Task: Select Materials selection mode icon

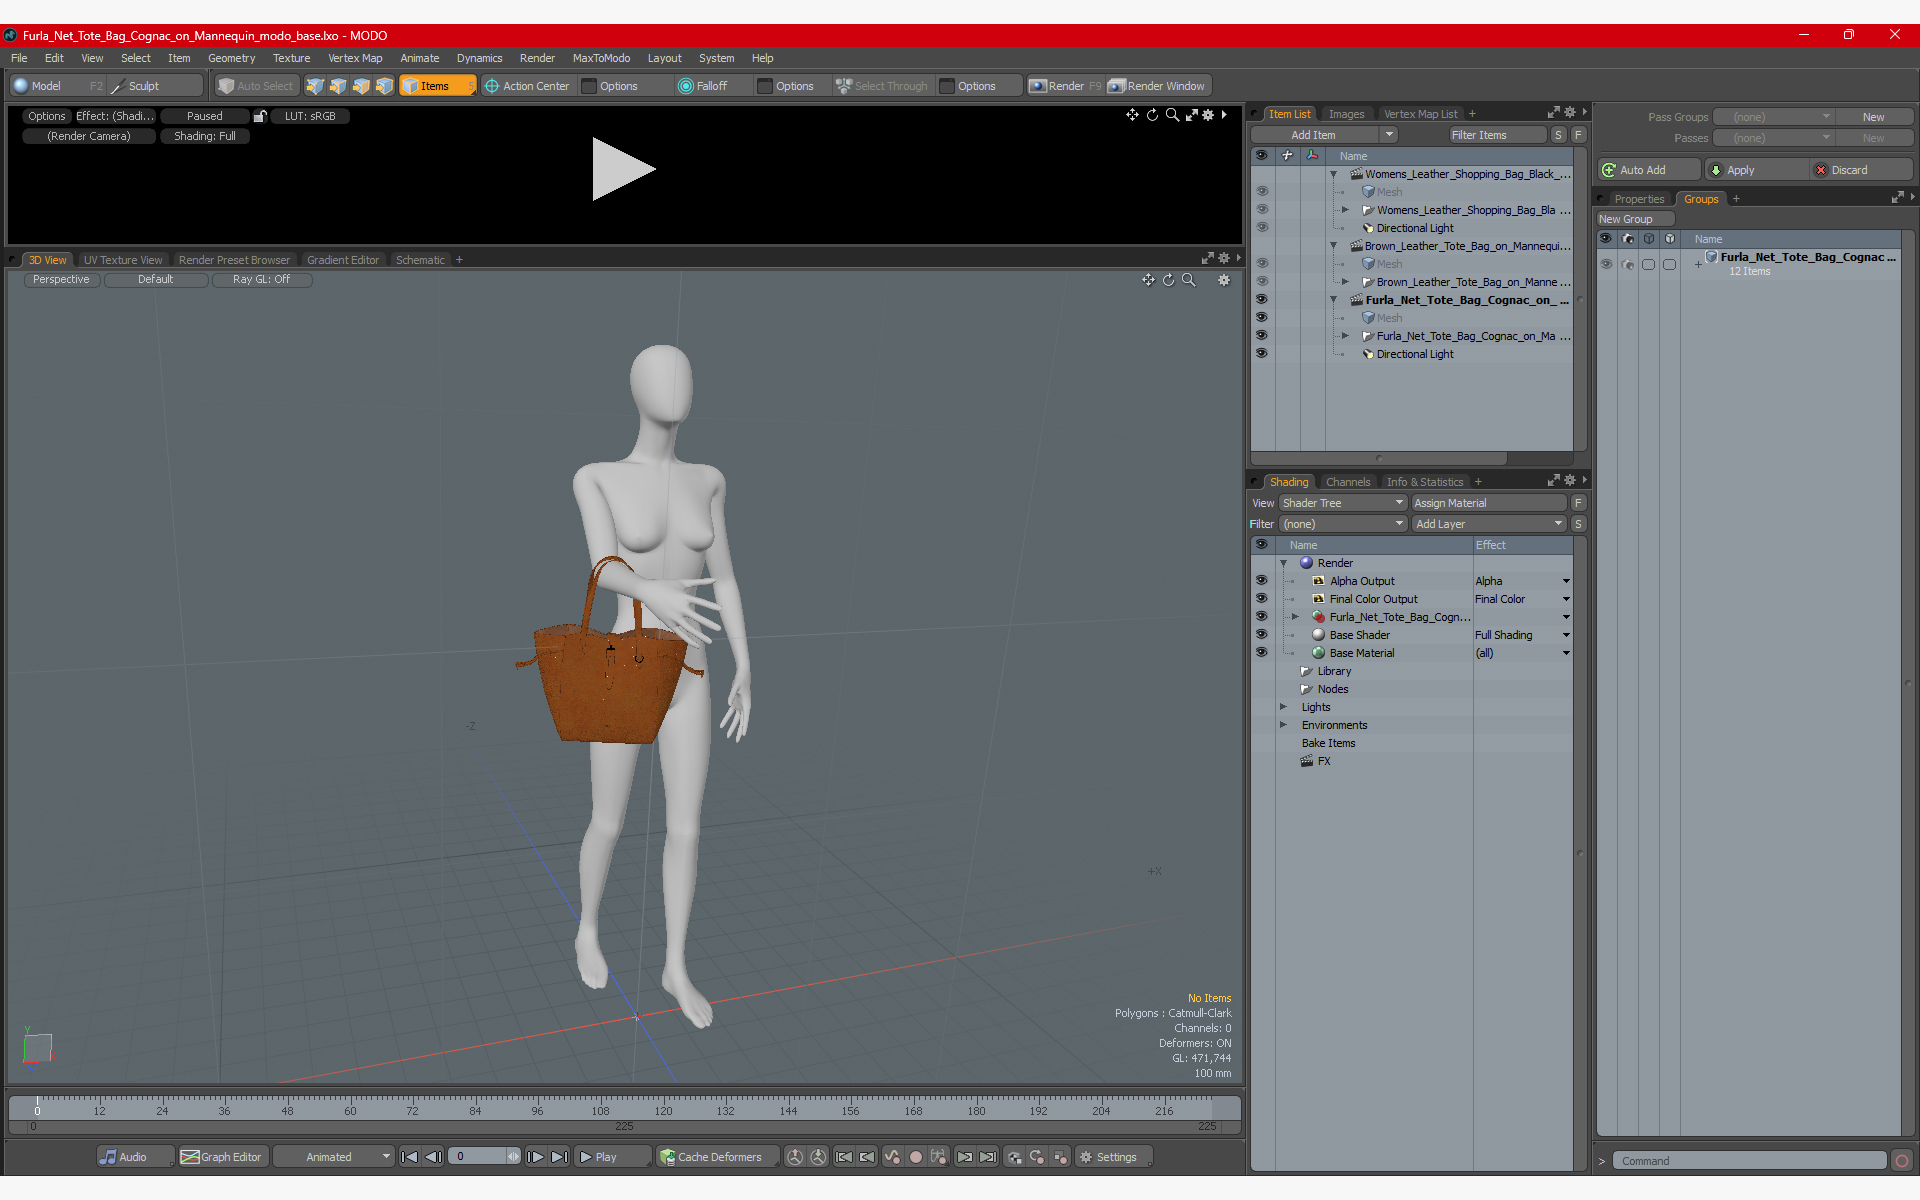Action: [384, 86]
